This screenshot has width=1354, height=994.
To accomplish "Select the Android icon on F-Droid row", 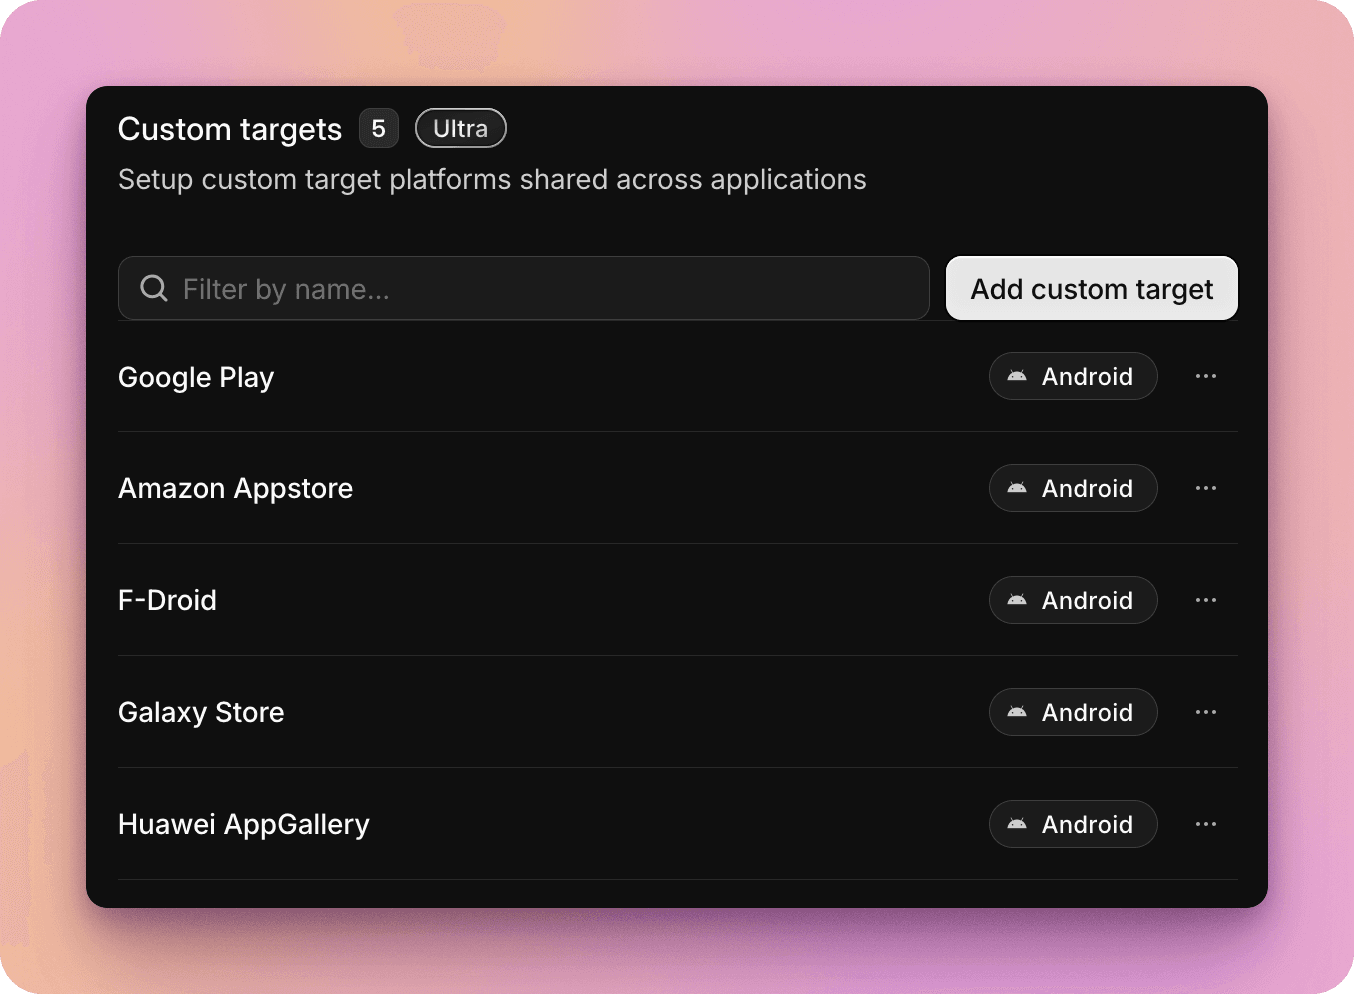I will pos(1017,600).
